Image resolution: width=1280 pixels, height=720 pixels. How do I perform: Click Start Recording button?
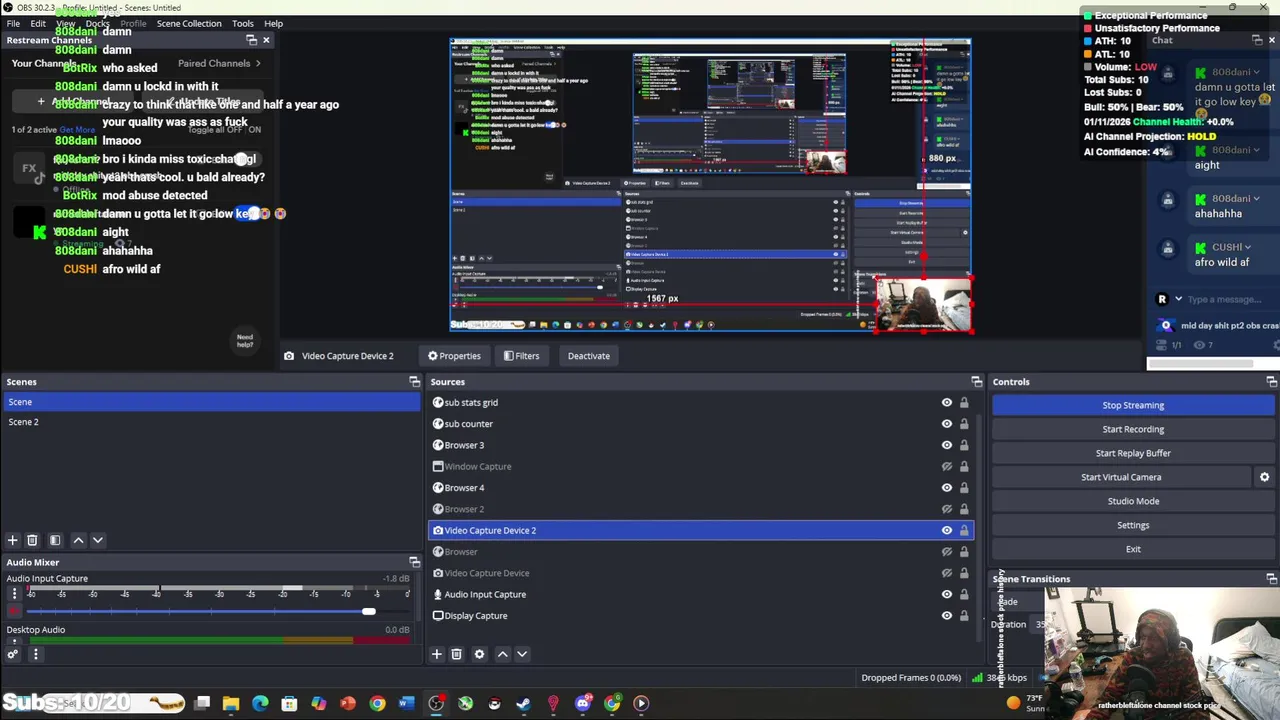click(x=1133, y=429)
